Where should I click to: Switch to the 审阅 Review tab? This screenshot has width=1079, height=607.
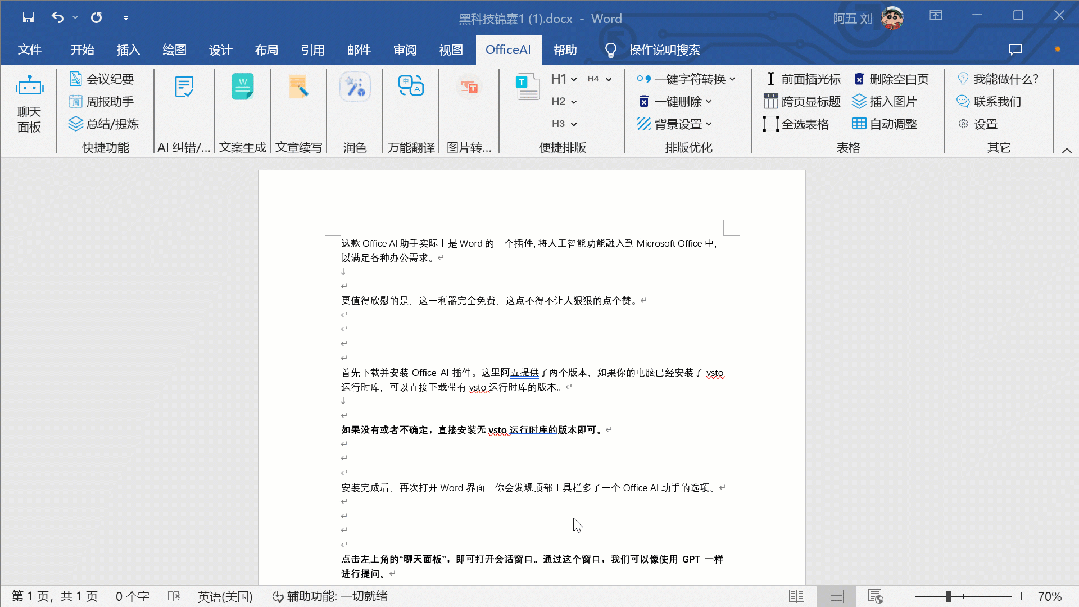(x=405, y=50)
